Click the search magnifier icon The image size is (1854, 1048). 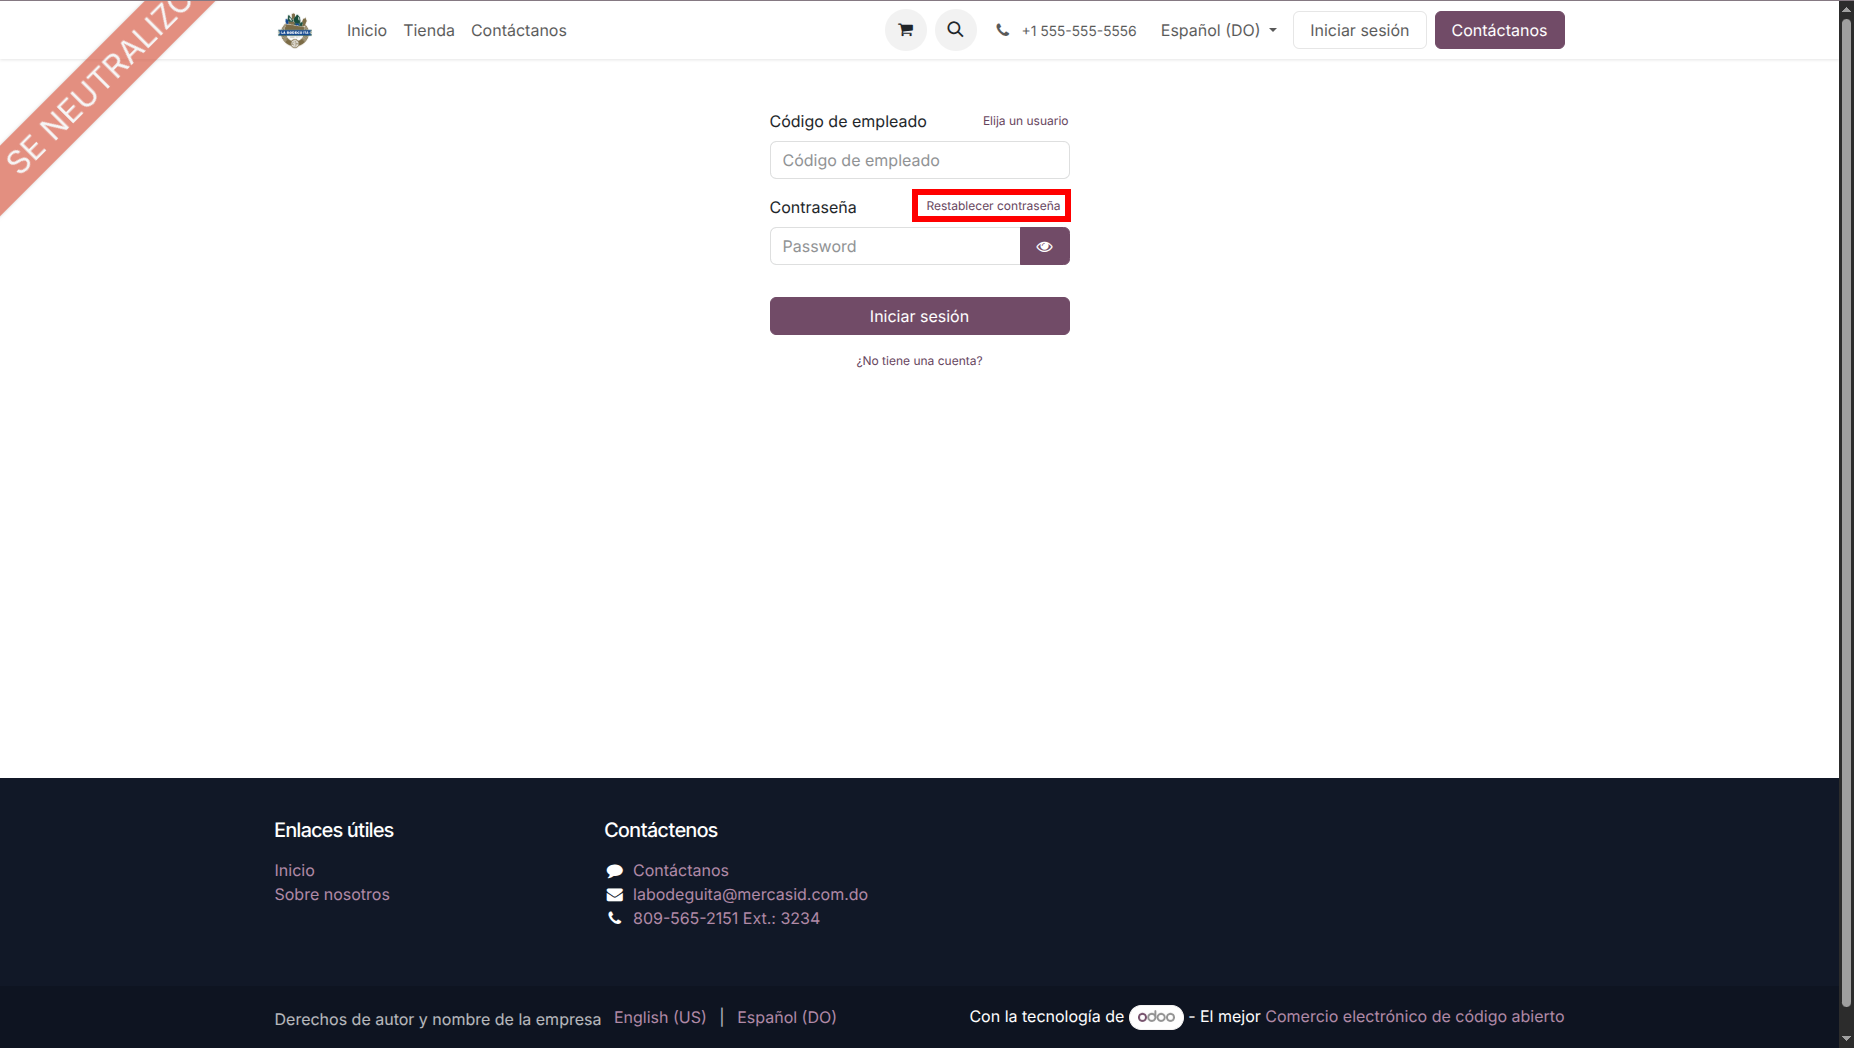click(x=955, y=30)
